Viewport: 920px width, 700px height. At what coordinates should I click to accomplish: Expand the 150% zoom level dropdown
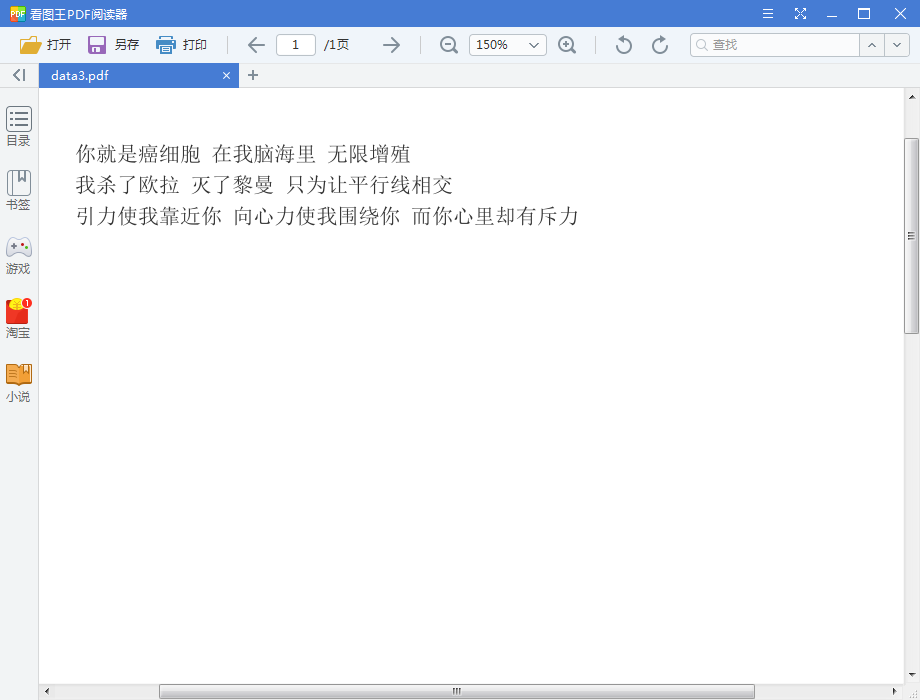(508, 45)
